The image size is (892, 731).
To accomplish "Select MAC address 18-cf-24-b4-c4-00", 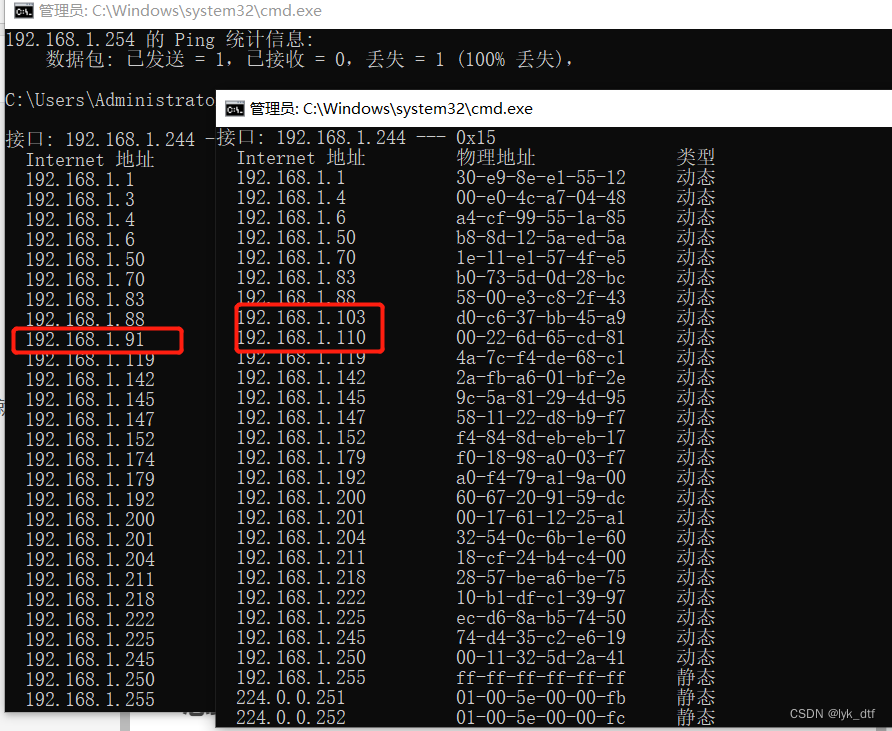I will [540, 557].
